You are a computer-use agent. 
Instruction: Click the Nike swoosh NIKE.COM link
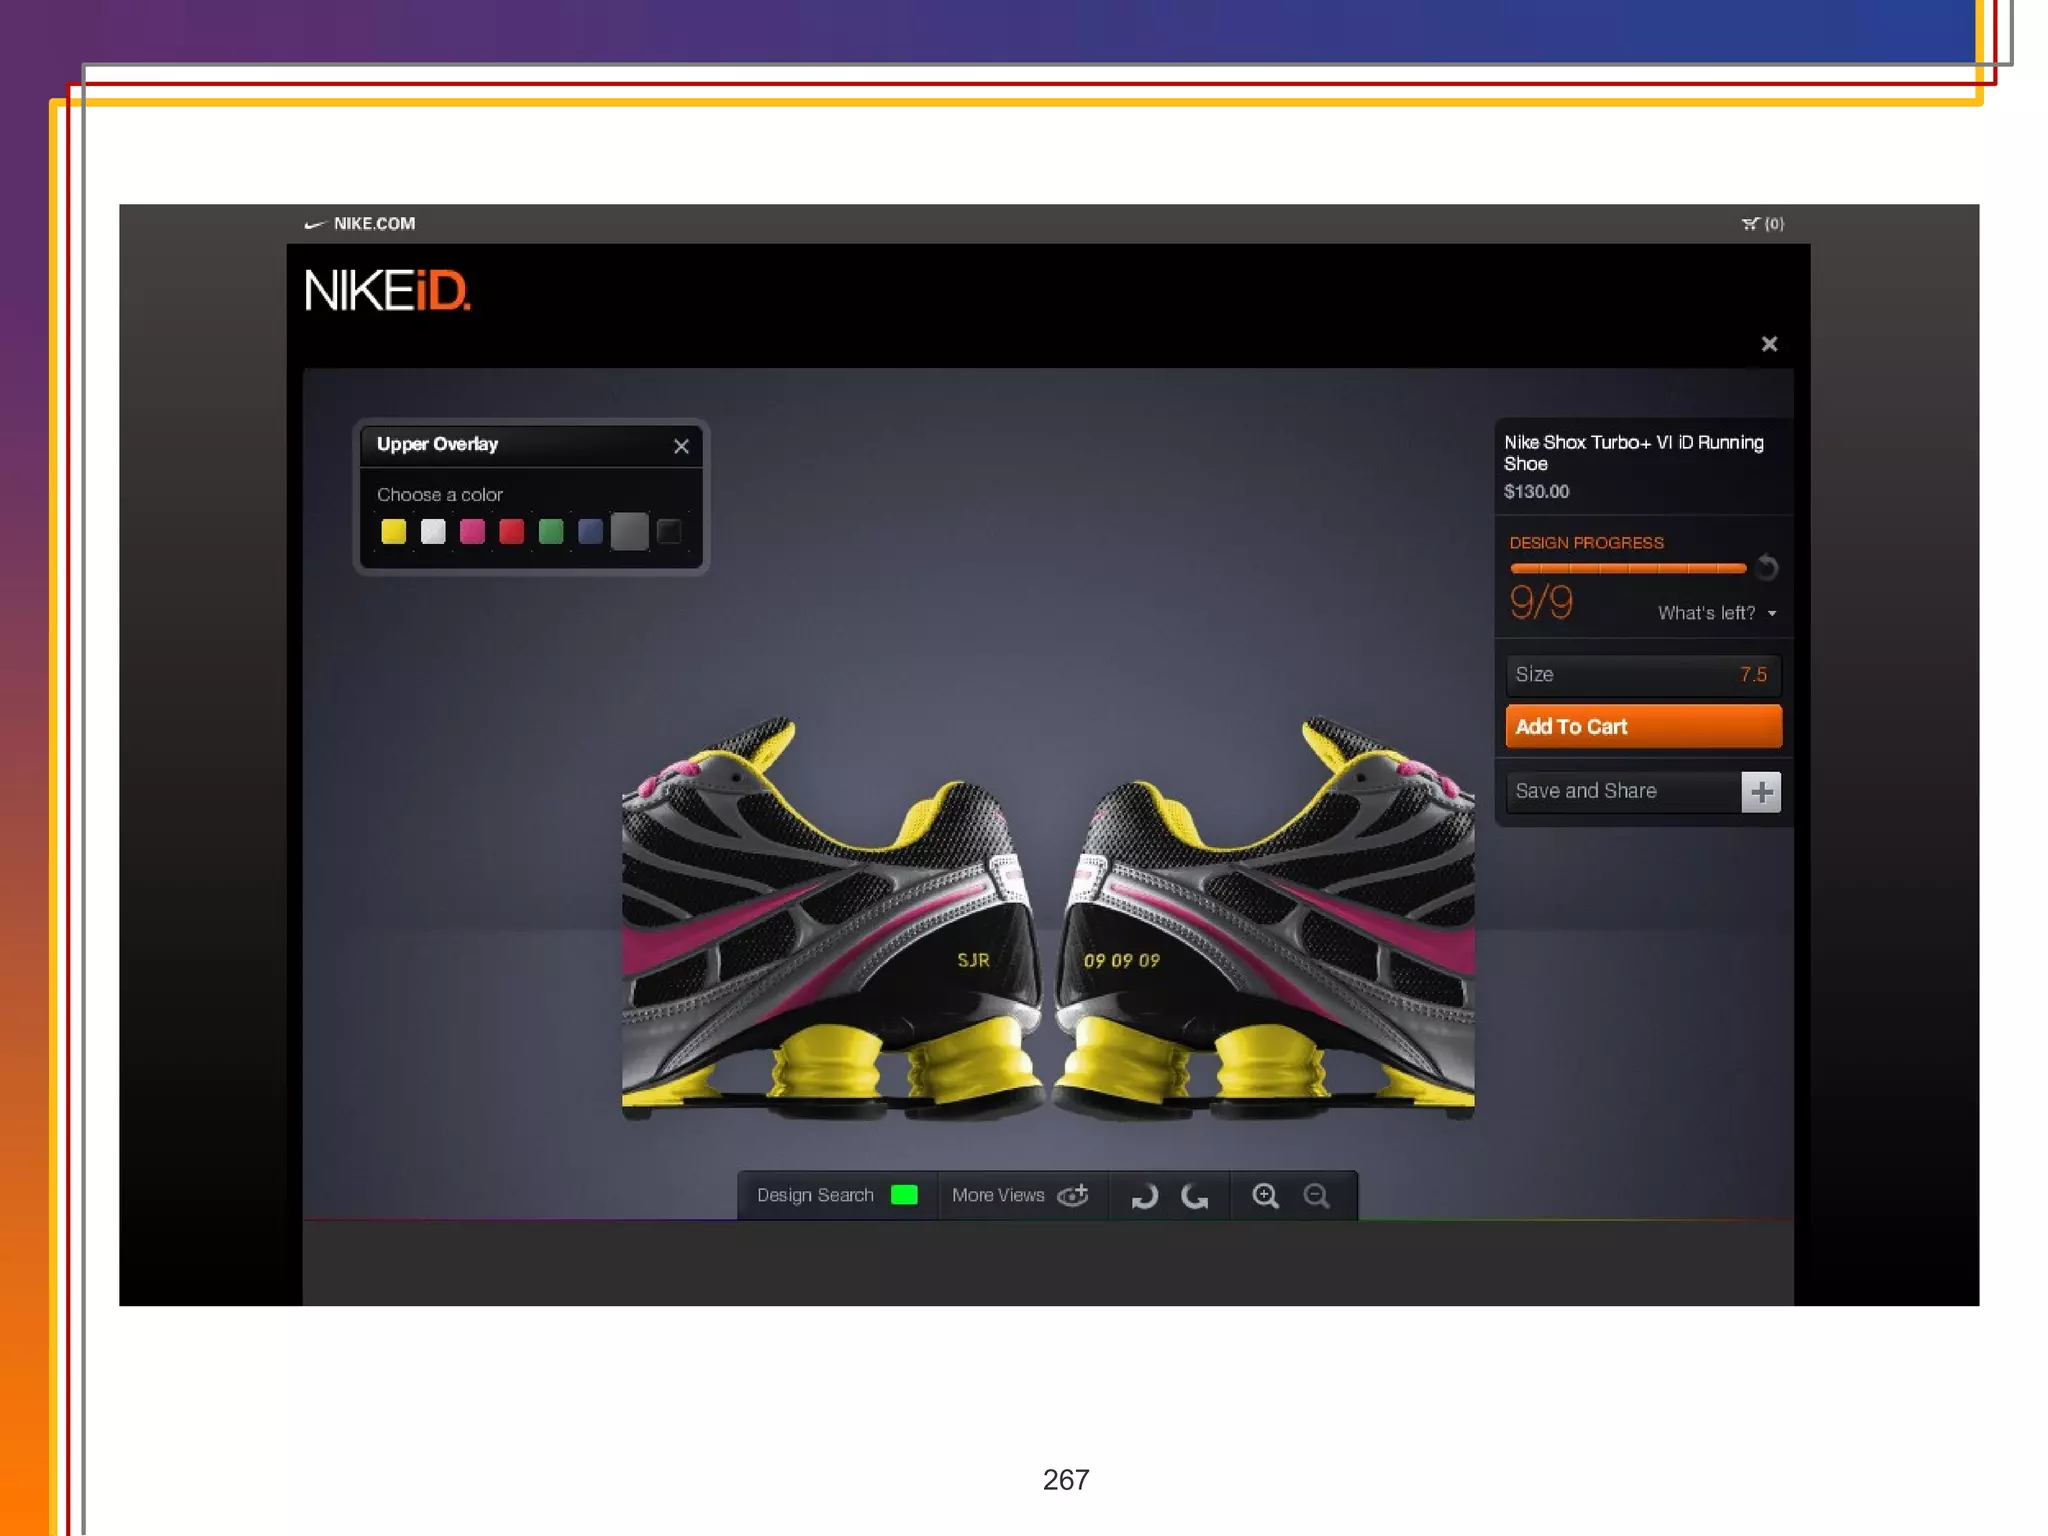pos(360,224)
